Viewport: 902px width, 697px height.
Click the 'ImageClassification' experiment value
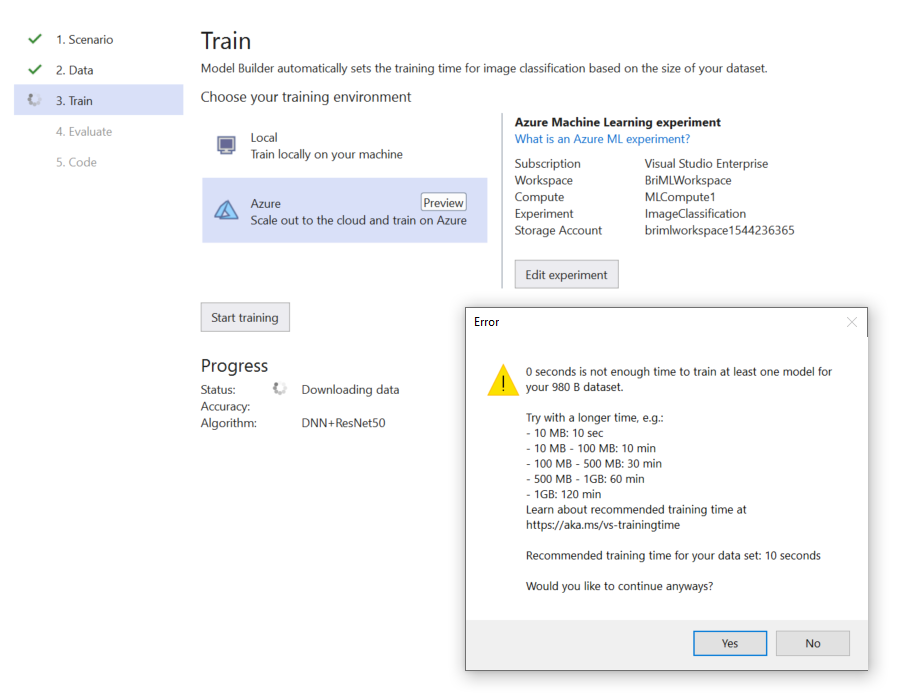(695, 213)
